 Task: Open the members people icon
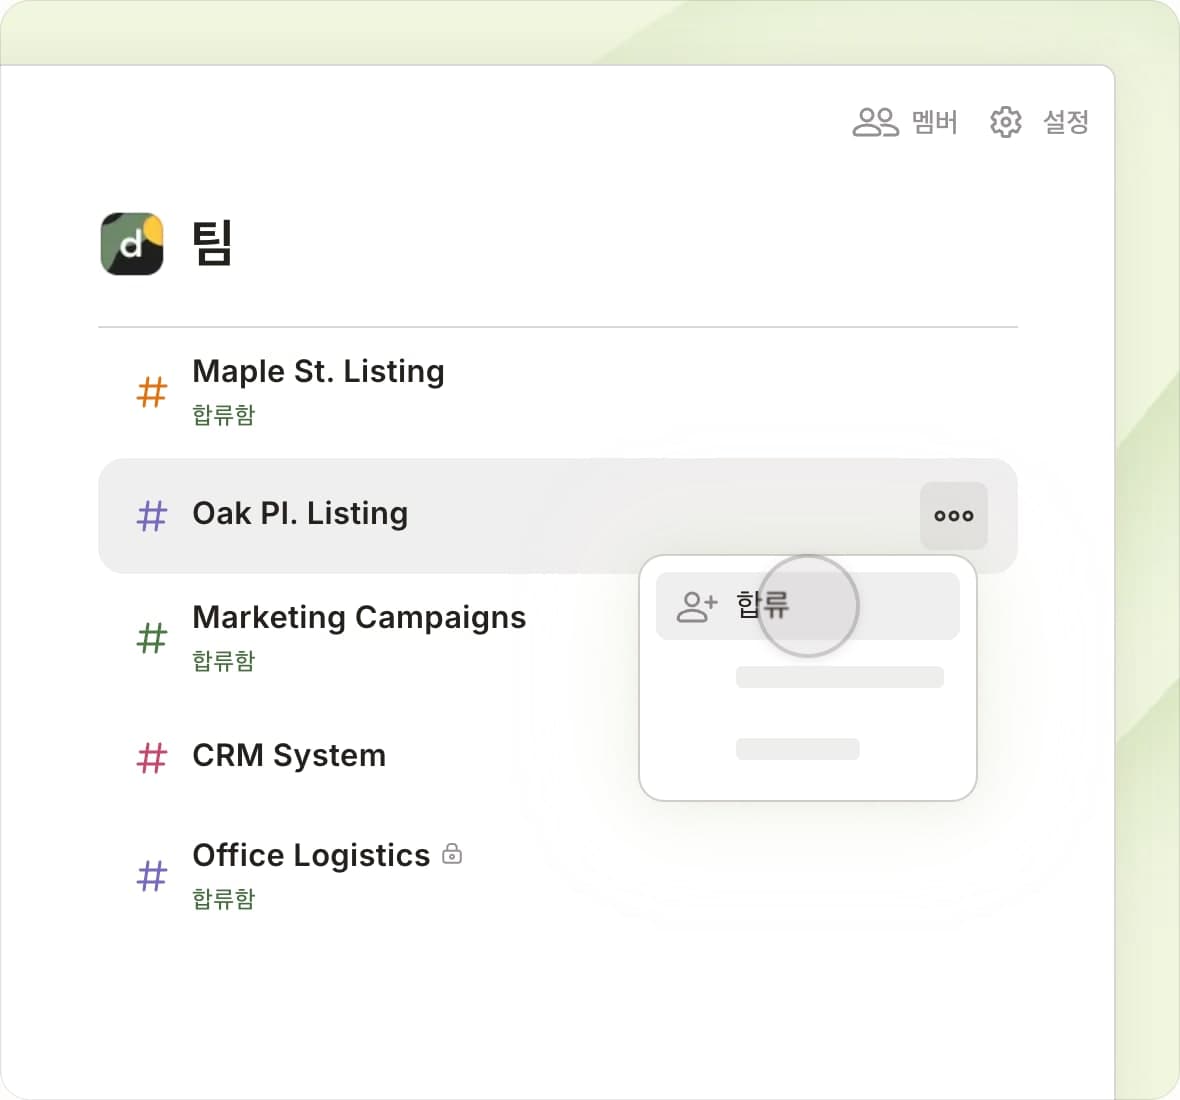pos(874,122)
